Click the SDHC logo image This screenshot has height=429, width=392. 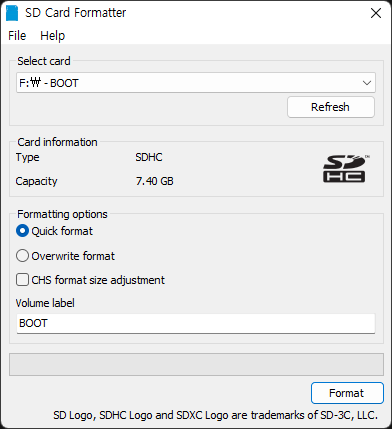click(345, 168)
